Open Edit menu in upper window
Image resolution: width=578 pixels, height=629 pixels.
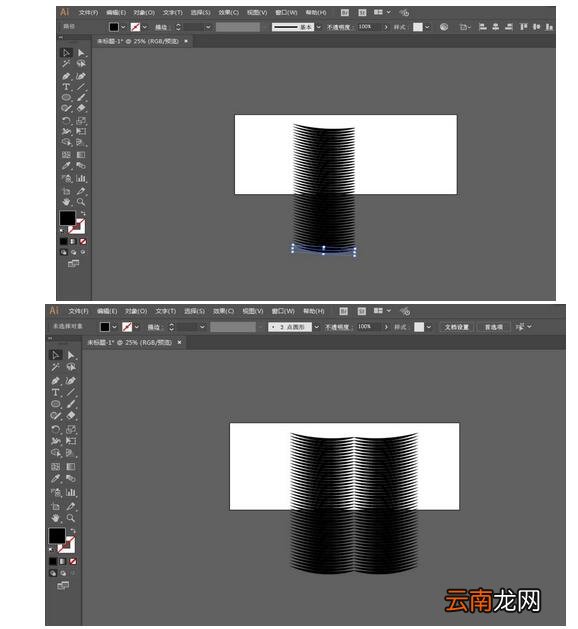tap(116, 12)
